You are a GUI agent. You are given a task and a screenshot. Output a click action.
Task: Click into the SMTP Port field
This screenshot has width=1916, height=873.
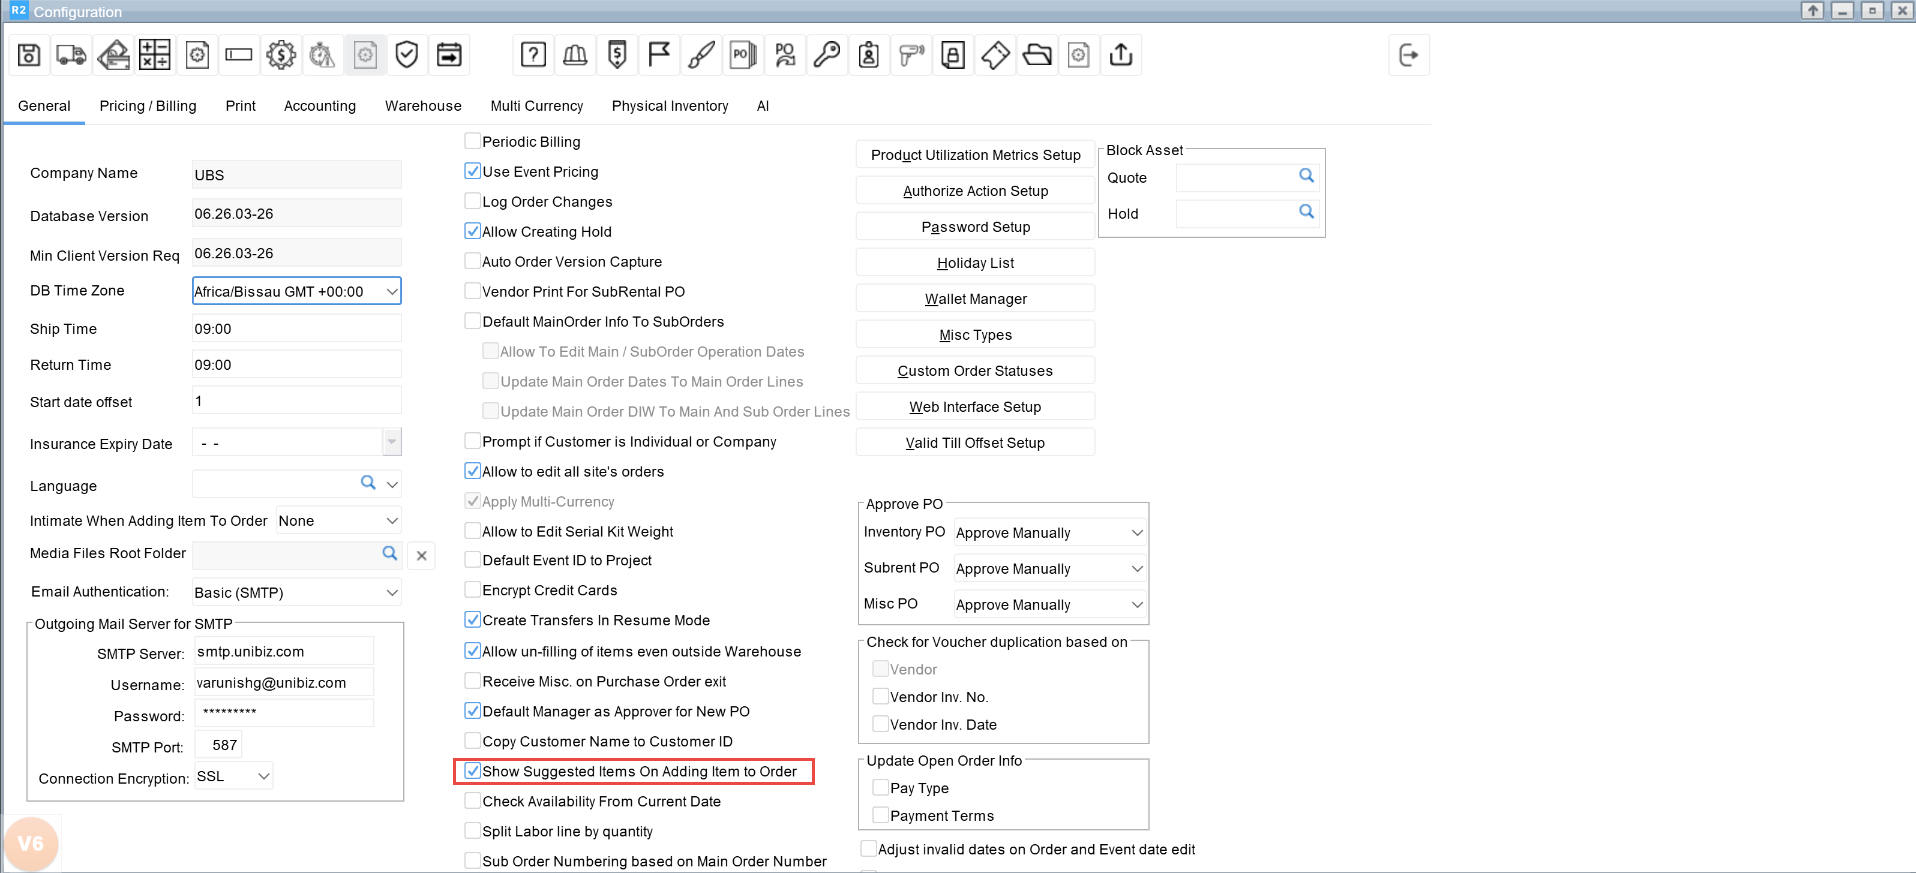[x=219, y=745]
